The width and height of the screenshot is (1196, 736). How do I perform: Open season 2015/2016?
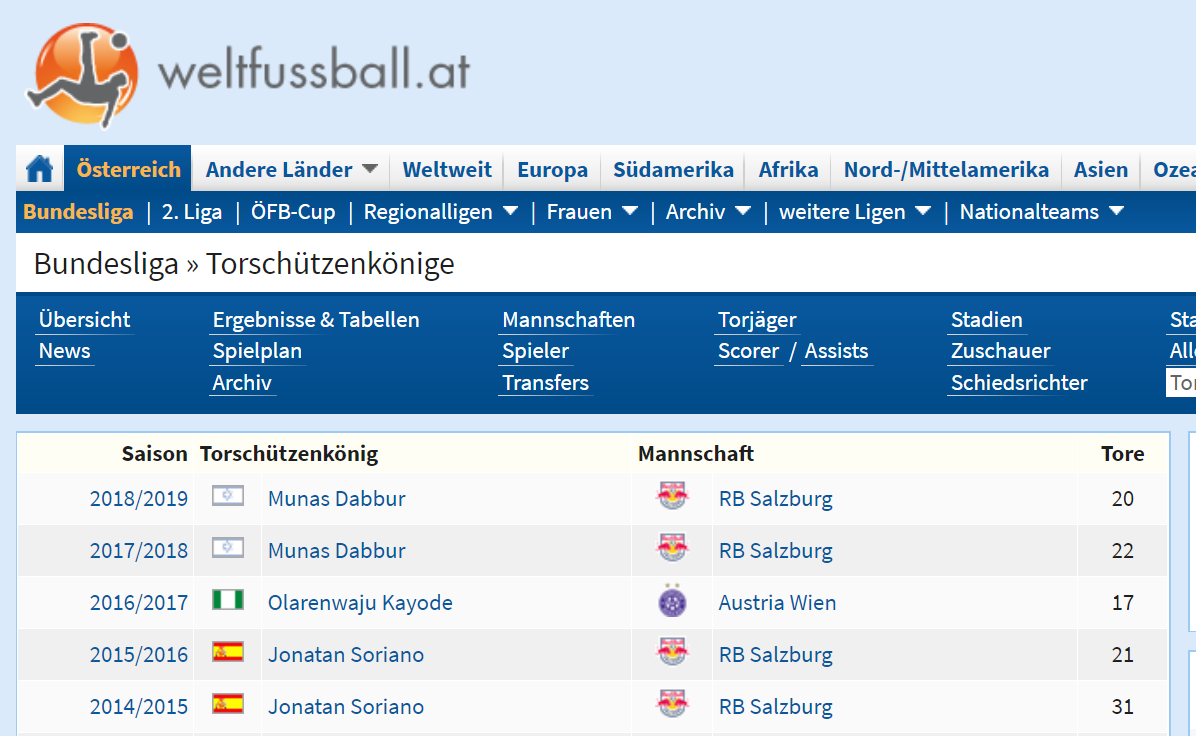[x=139, y=654]
